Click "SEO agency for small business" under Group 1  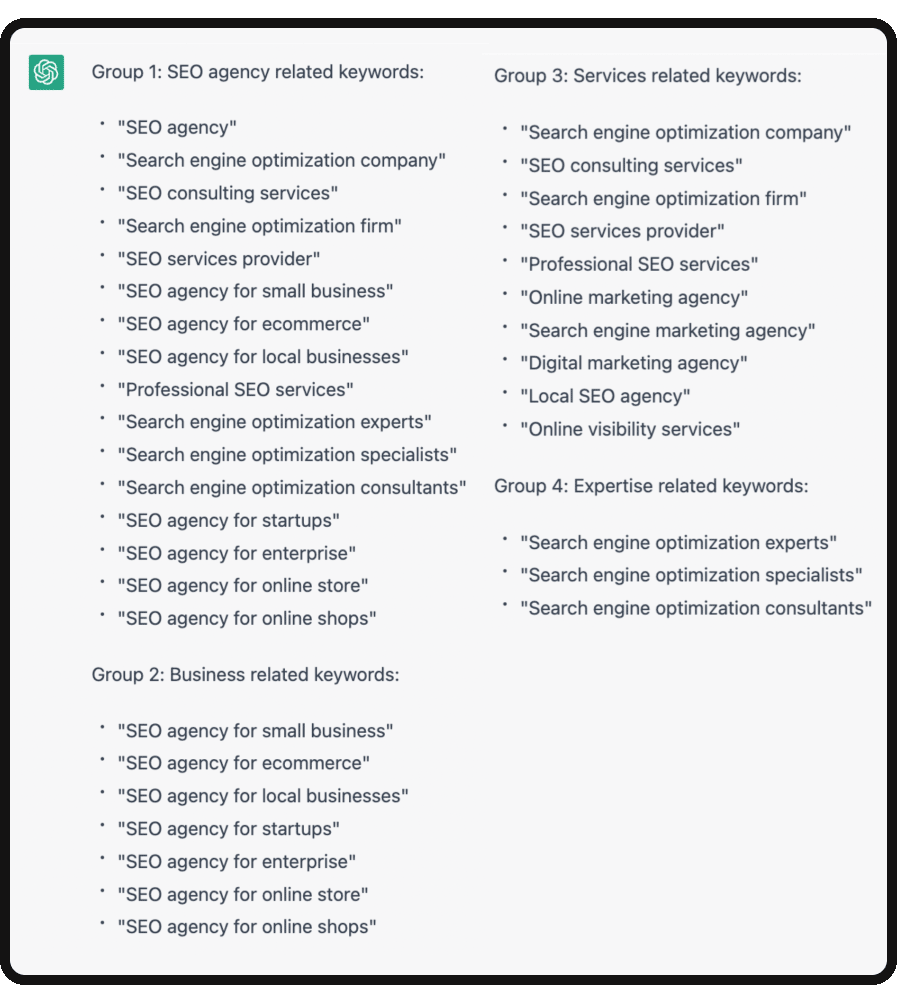(255, 291)
